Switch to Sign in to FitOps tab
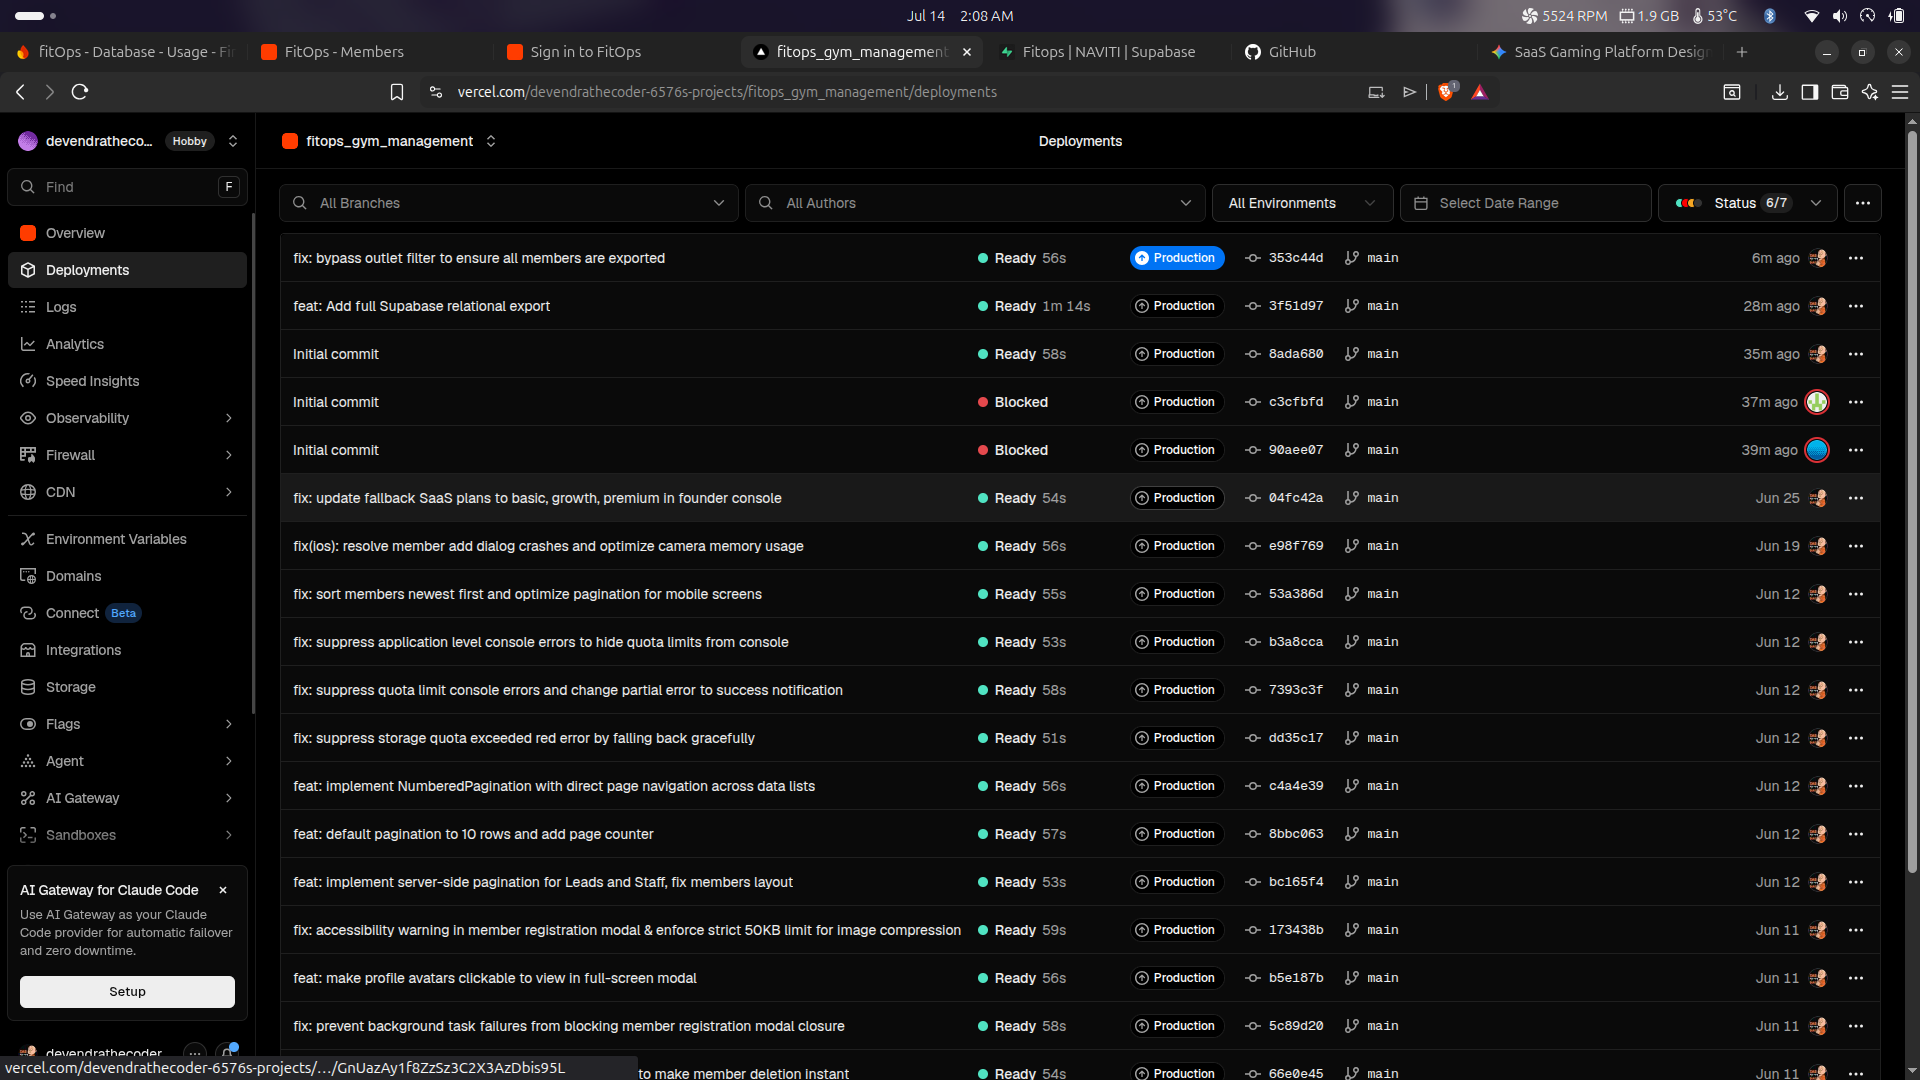Viewport: 1920px width, 1080px height. click(616, 52)
